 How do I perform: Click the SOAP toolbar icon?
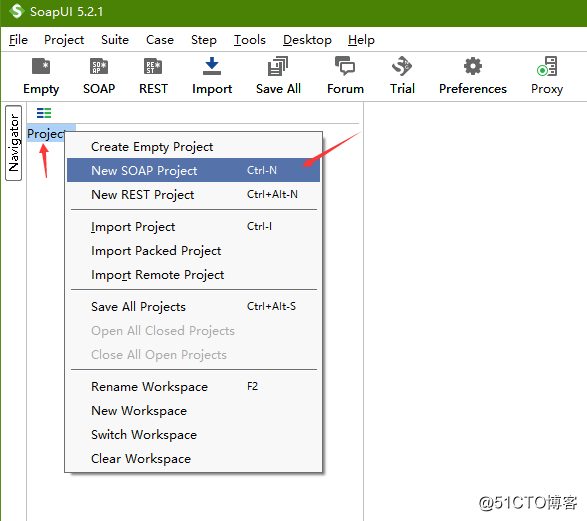[99, 67]
